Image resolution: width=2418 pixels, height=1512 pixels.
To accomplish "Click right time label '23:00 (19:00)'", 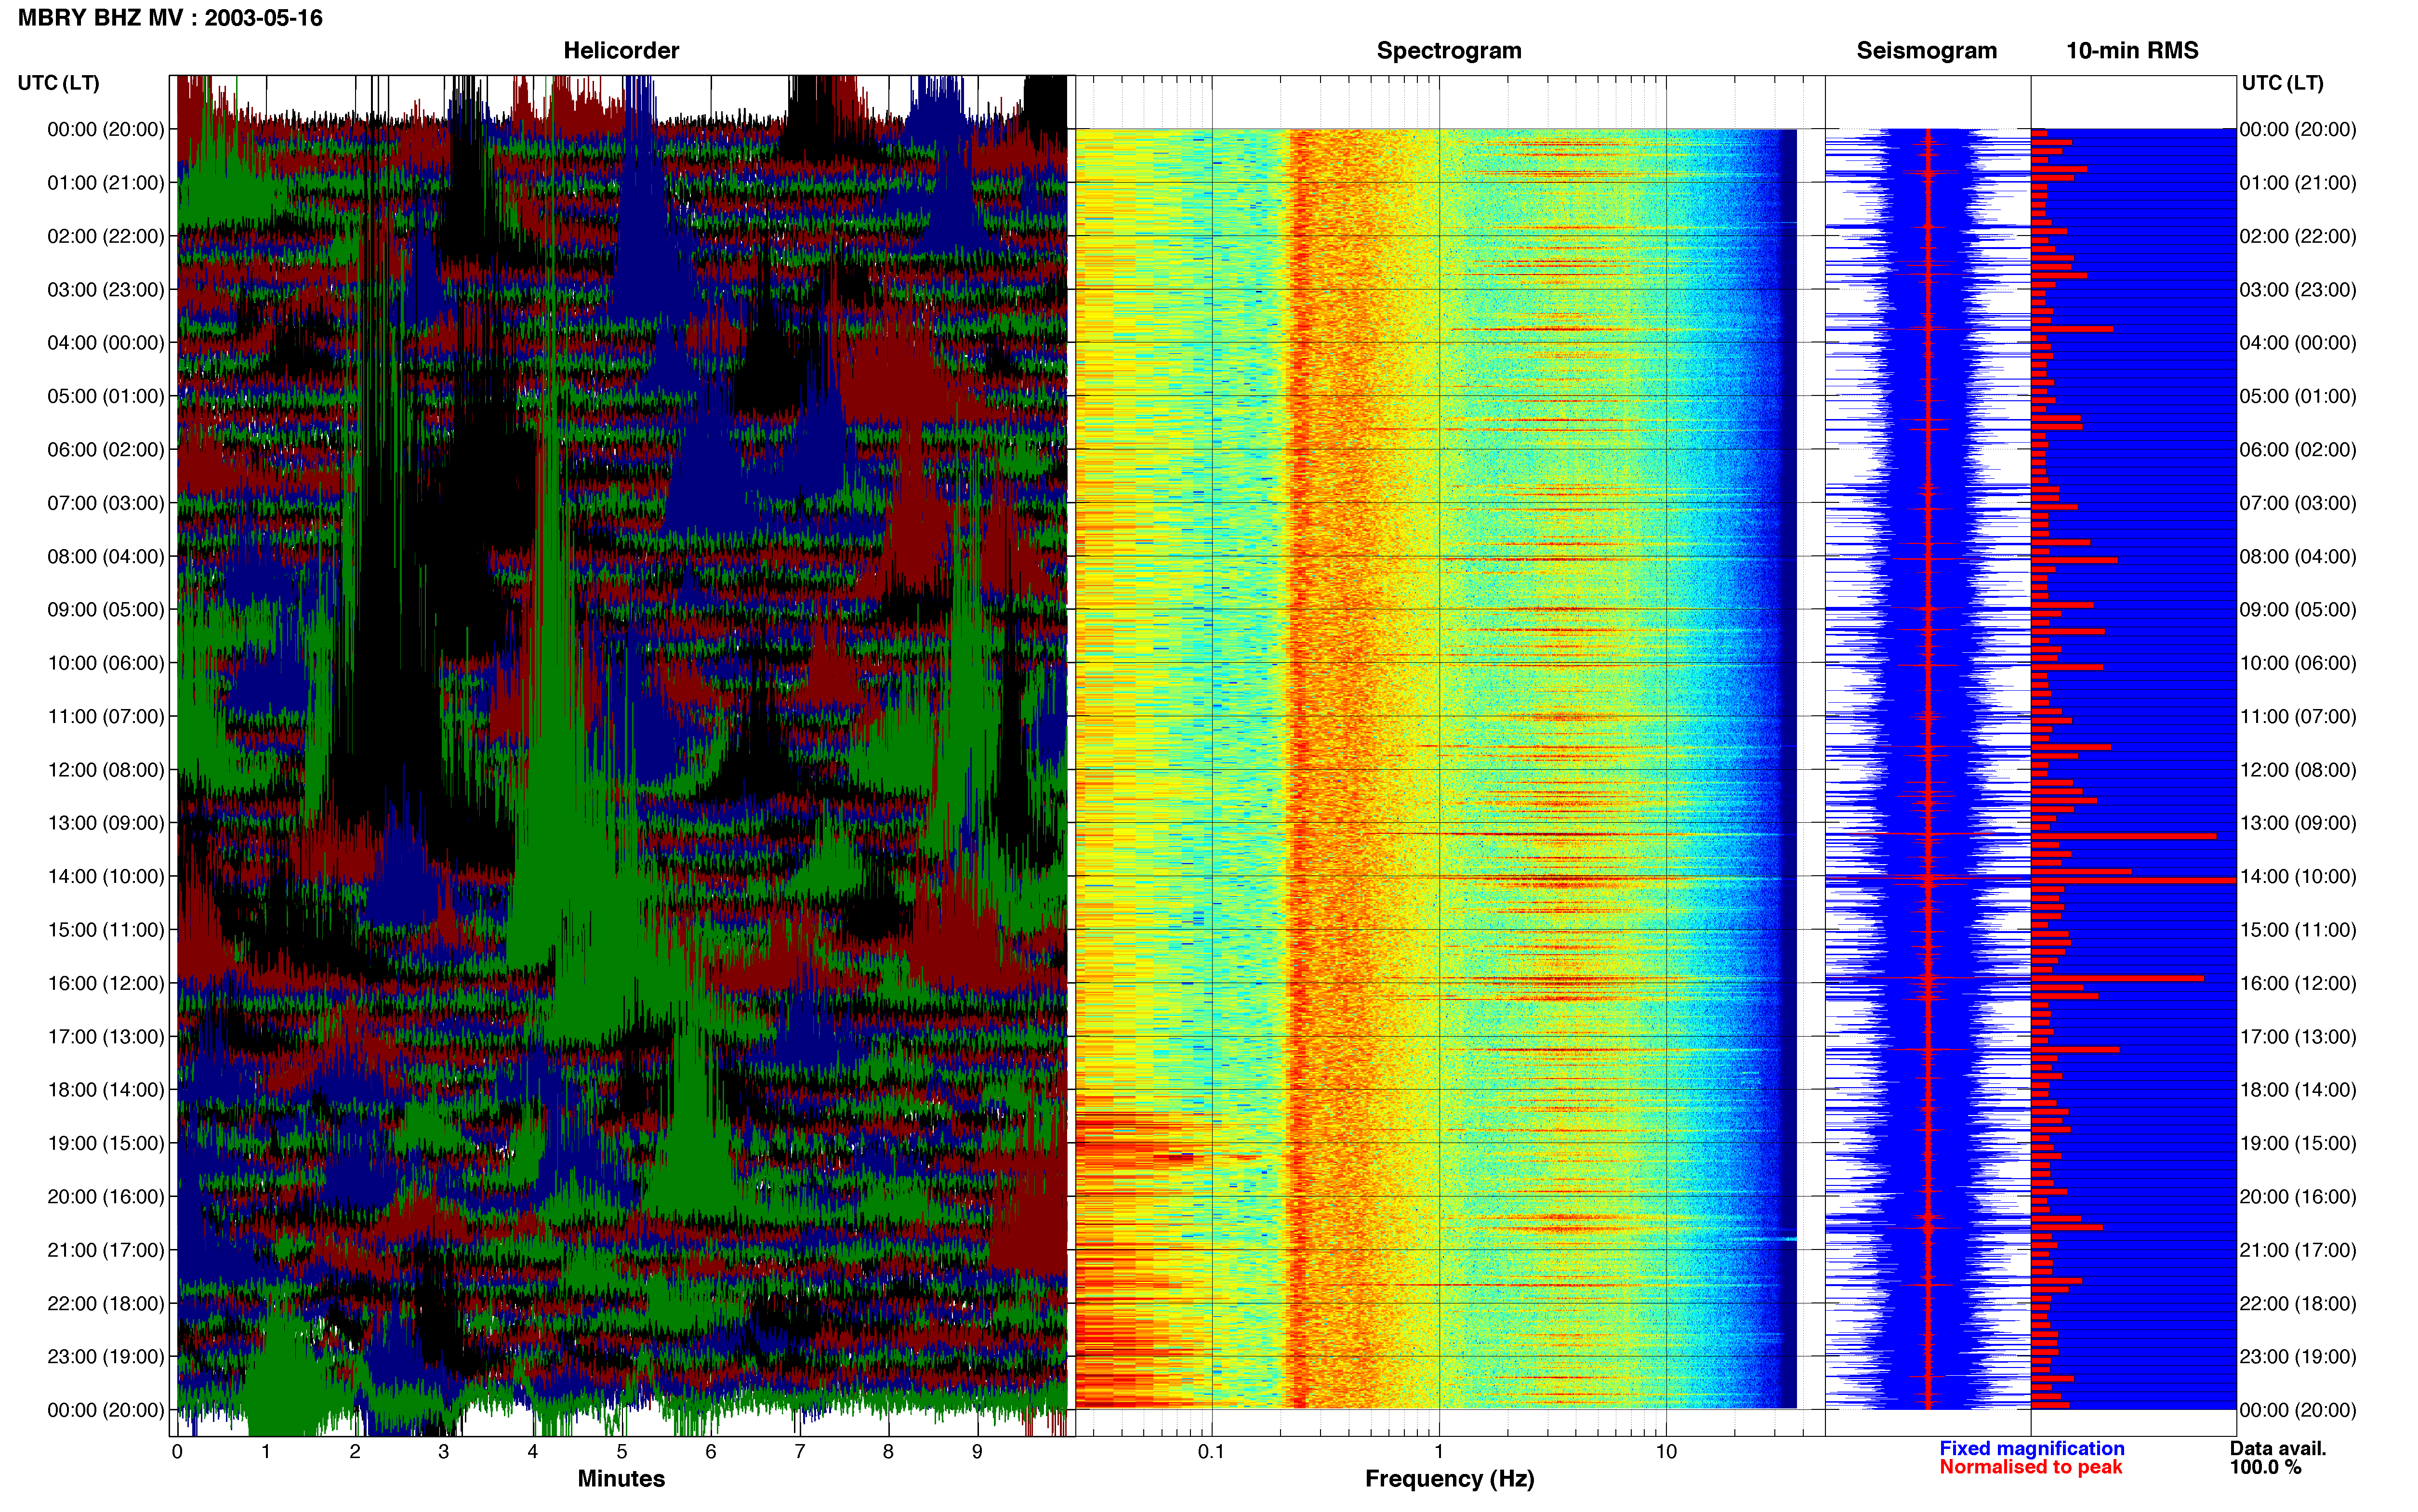I will [2298, 1357].
